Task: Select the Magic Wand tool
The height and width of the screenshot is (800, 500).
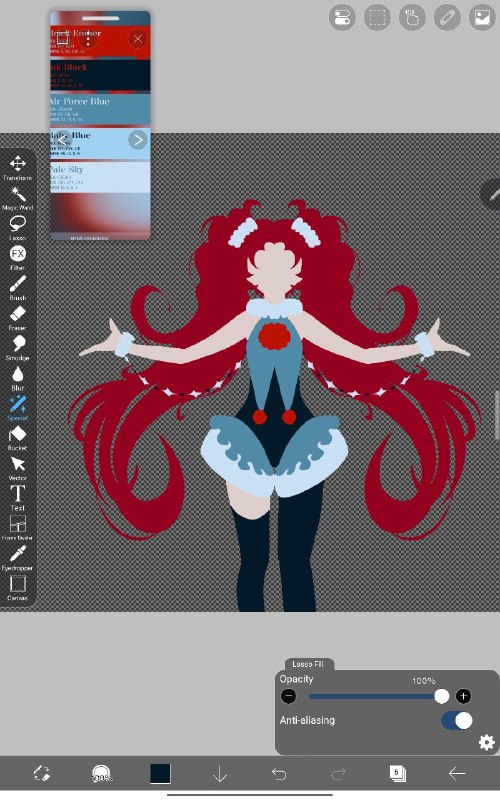Action: (17, 198)
